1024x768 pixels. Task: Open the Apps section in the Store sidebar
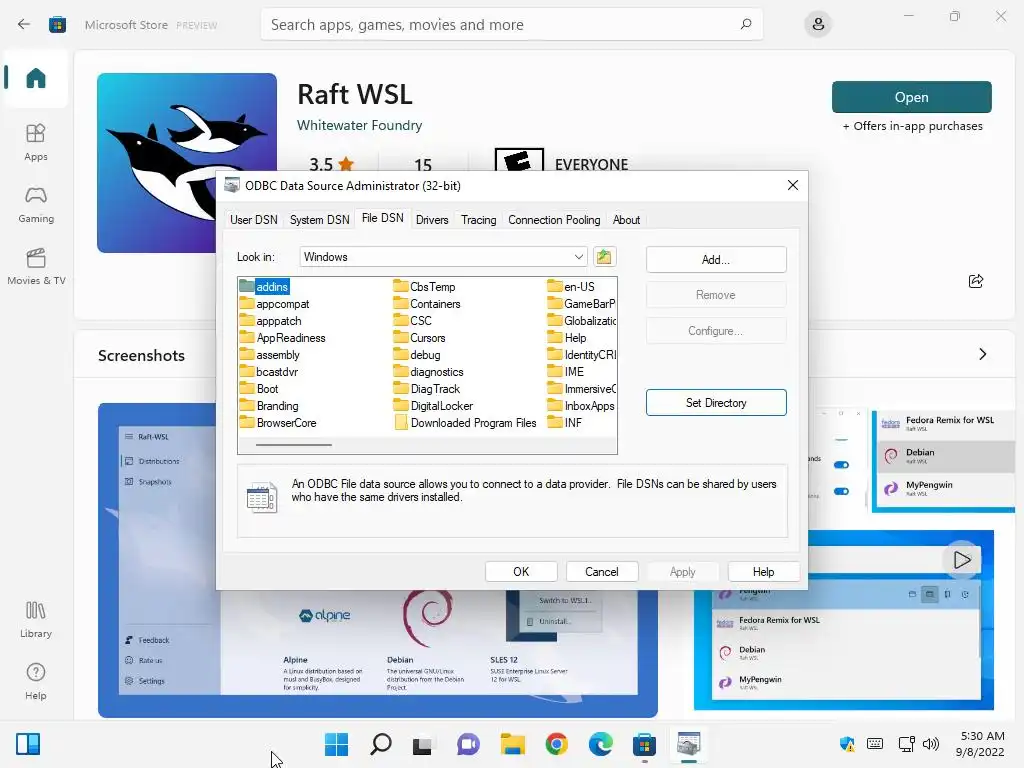[36, 142]
